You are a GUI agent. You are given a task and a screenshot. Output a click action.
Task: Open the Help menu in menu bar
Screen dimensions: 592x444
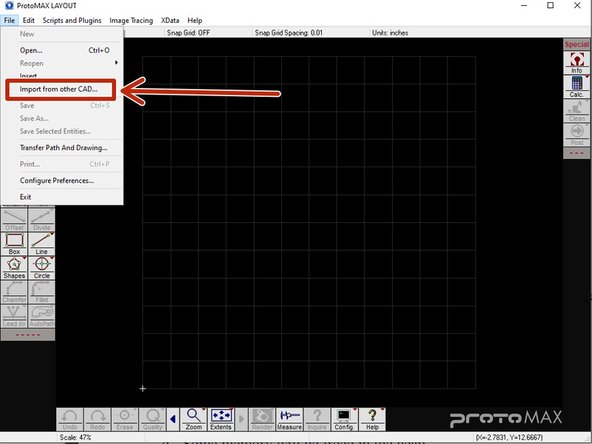195,20
